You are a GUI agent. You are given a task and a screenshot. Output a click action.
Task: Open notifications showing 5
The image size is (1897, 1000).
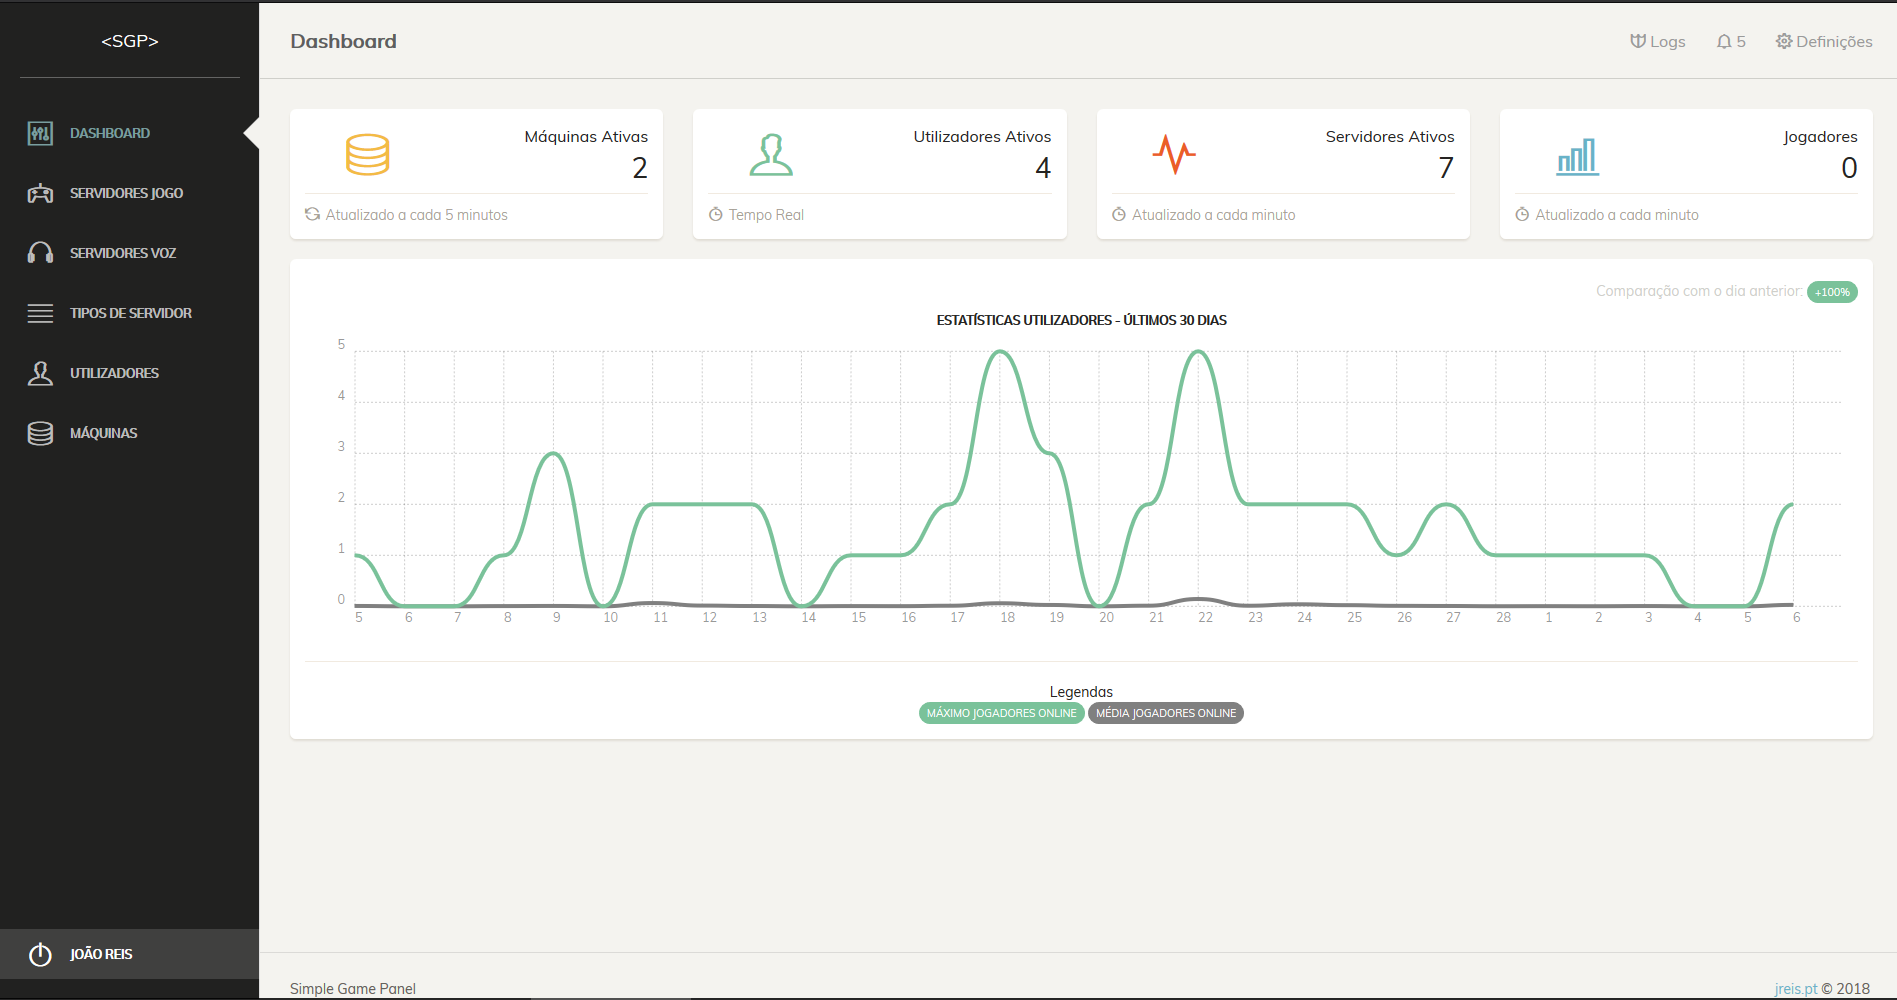pos(1731,41)
